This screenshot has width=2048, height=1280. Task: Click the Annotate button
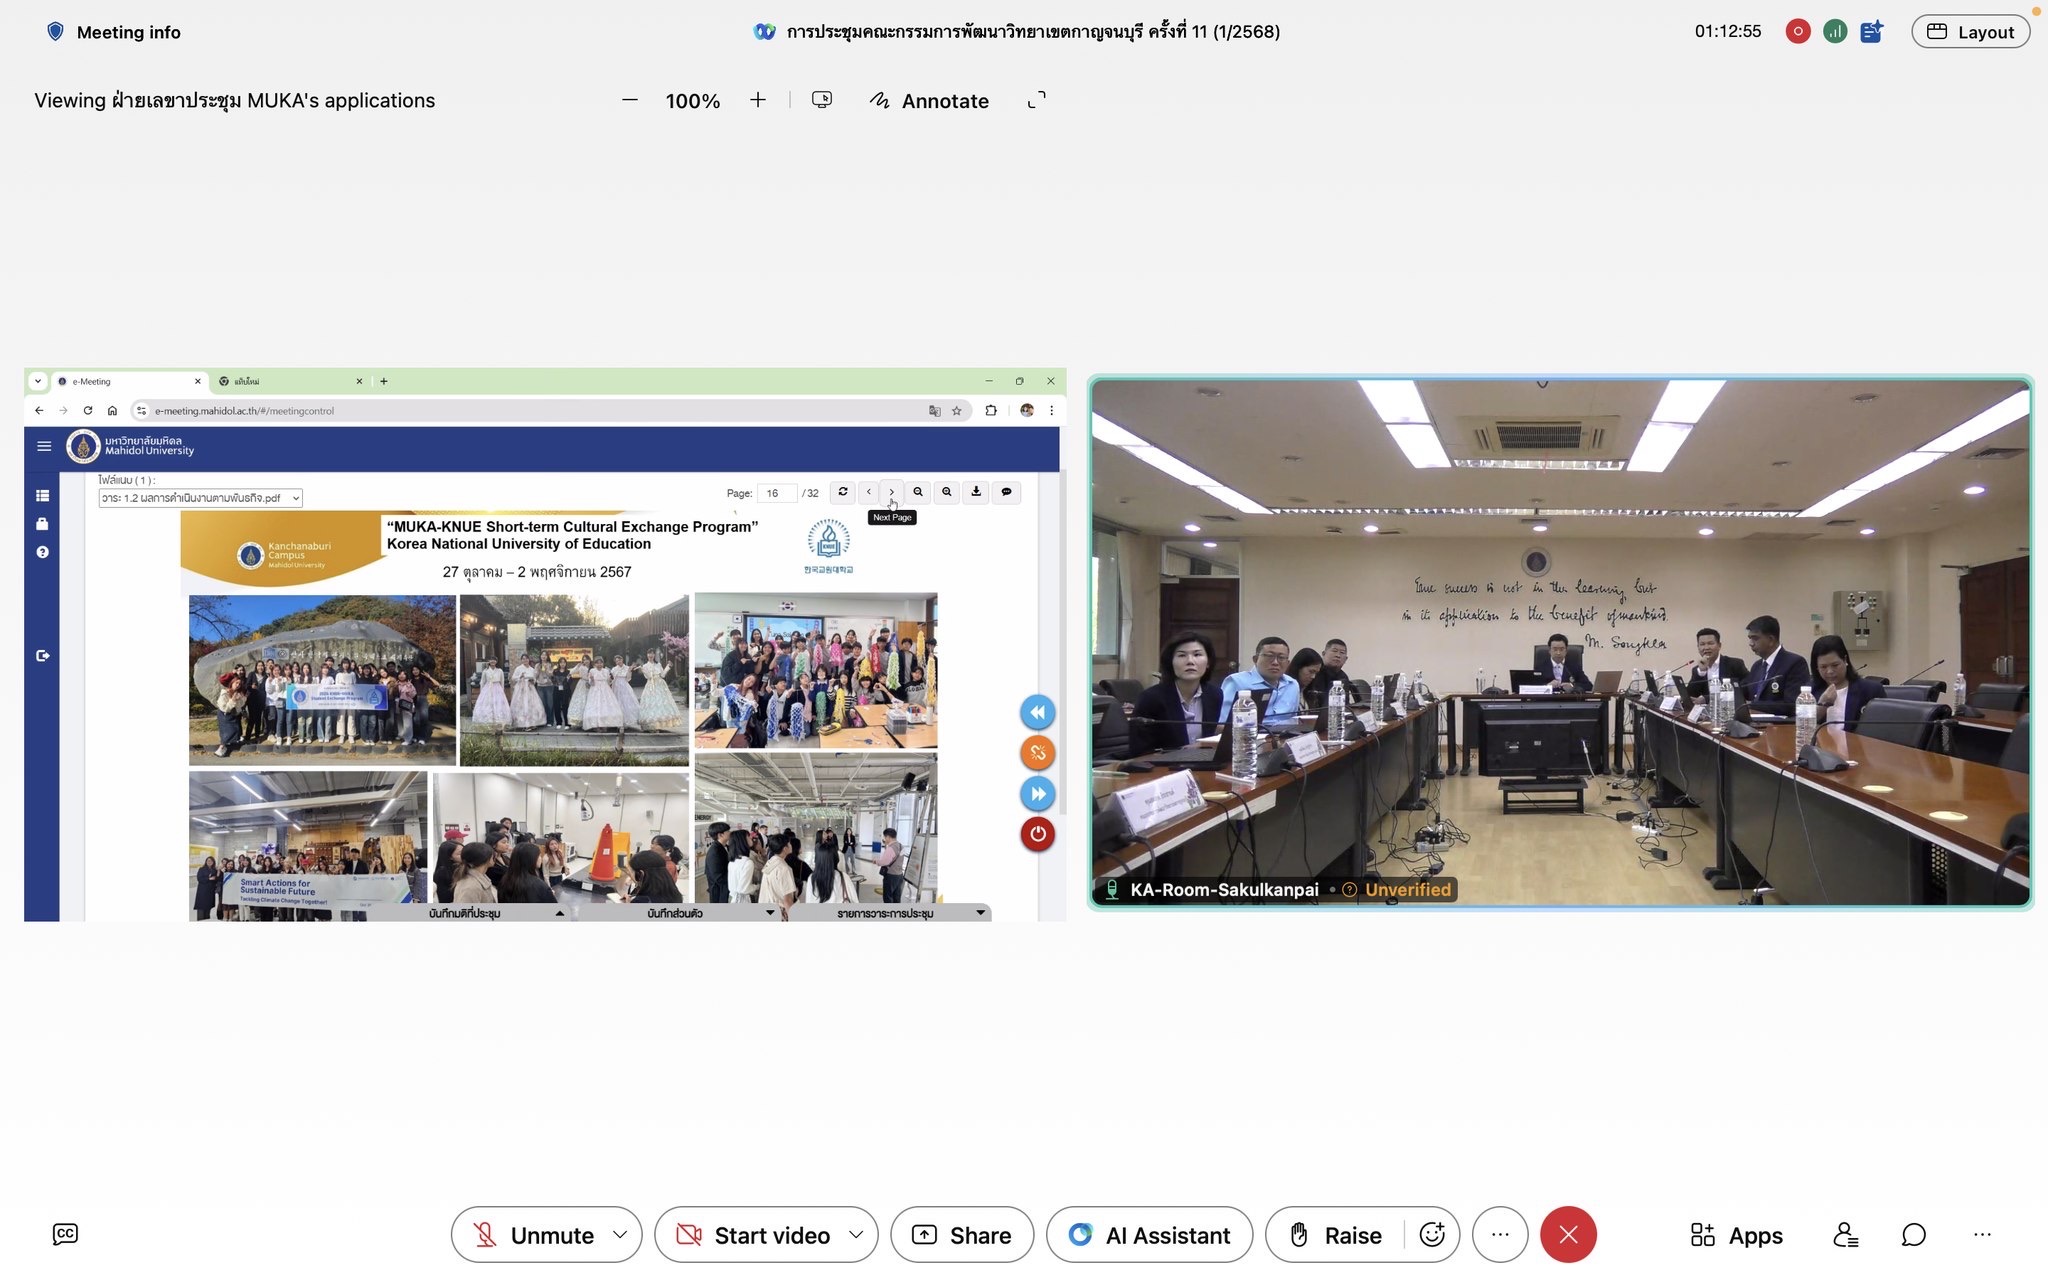[929, 100]
